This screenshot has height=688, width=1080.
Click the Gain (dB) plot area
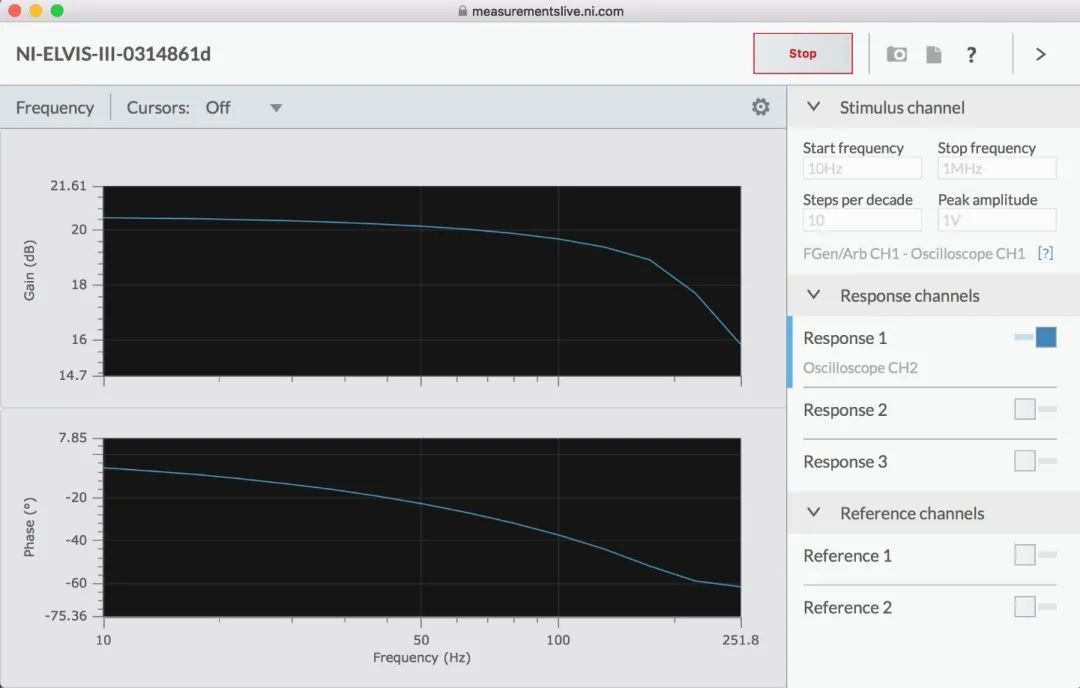point(422,281)
